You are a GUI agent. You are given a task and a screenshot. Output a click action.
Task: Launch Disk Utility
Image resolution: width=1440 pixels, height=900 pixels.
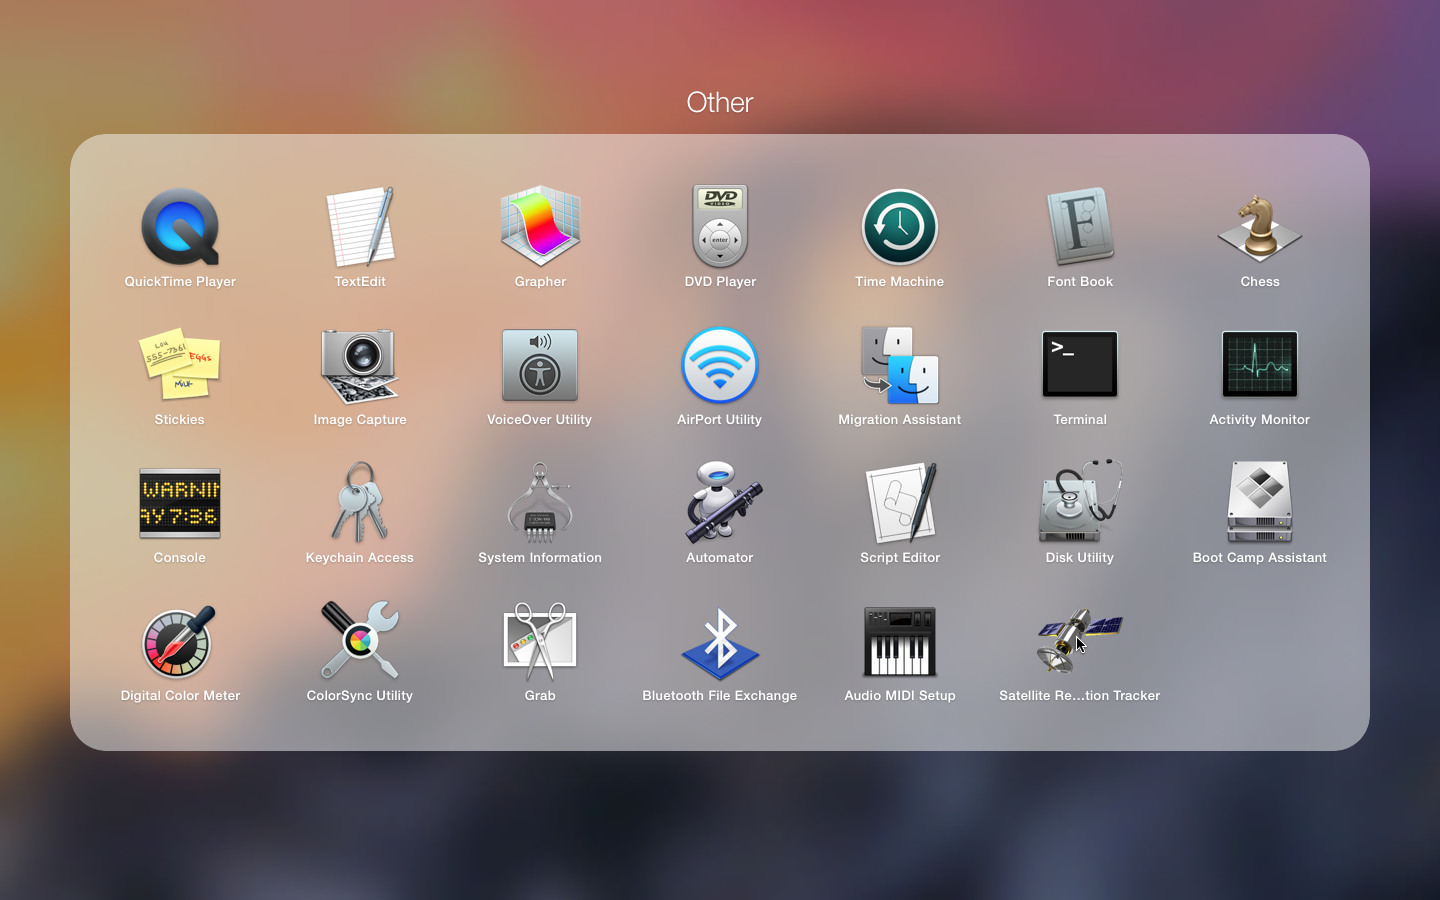[1080, 504]
